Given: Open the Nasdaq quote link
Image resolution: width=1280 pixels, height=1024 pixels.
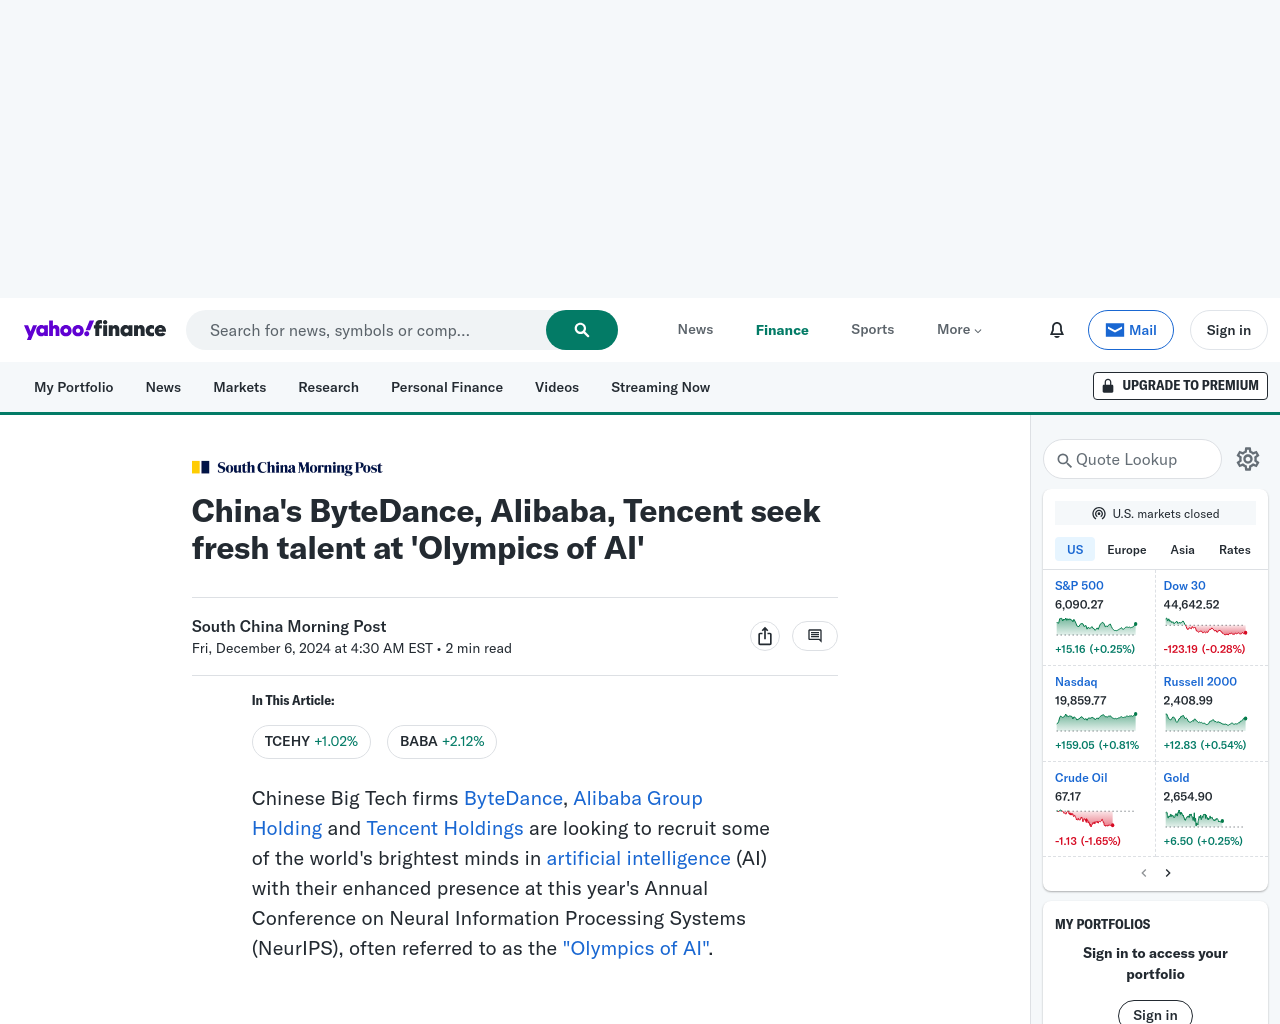Looking at the screenshot, I should pos(1076,682).
